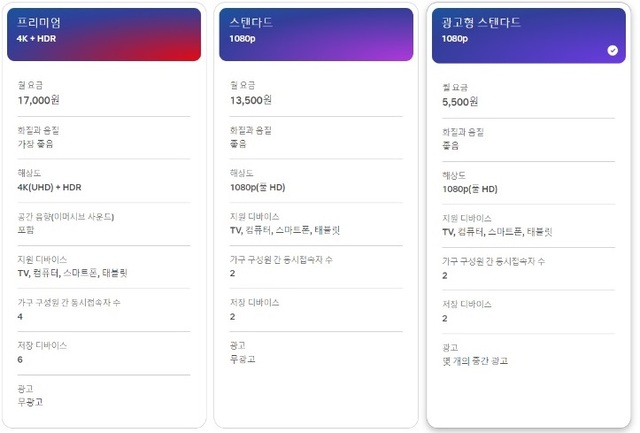Click simultaneous viewers value 4 in 프리미엄
This screenshot has height=433, width=640.
tap(20, 317)
